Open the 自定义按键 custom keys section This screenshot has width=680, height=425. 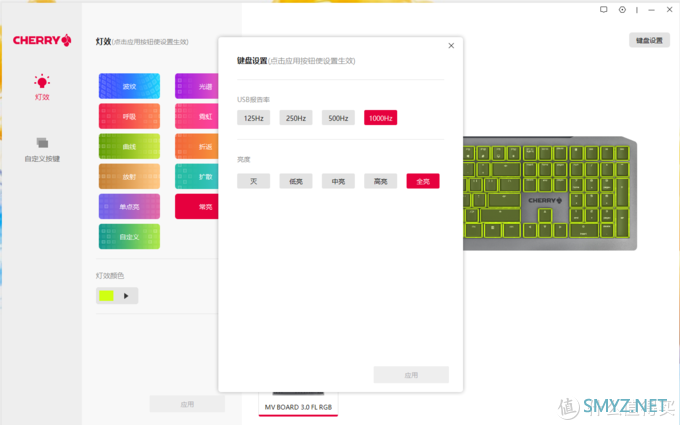pos(42,150)
